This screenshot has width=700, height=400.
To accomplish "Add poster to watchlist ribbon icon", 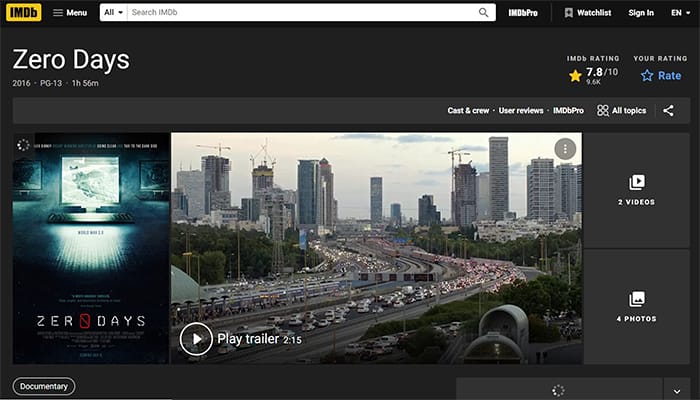I will [23, 144].
